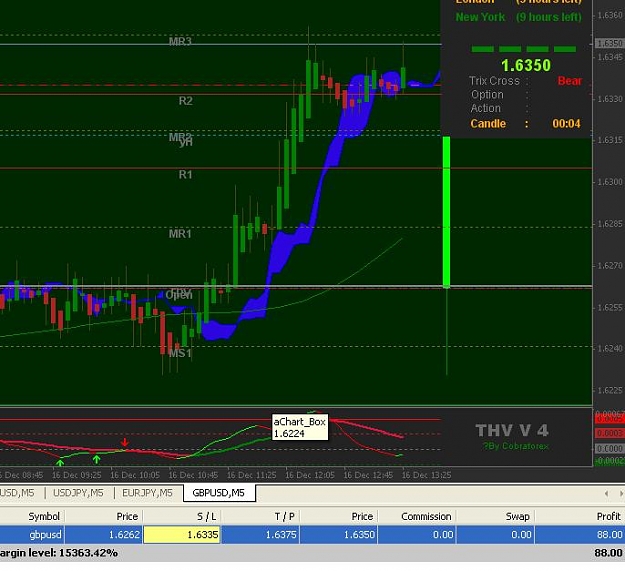Click the MS1 pivot level label
Image resolution: width=625 pixels, height=571 pixels.
(x=180, y=353)
